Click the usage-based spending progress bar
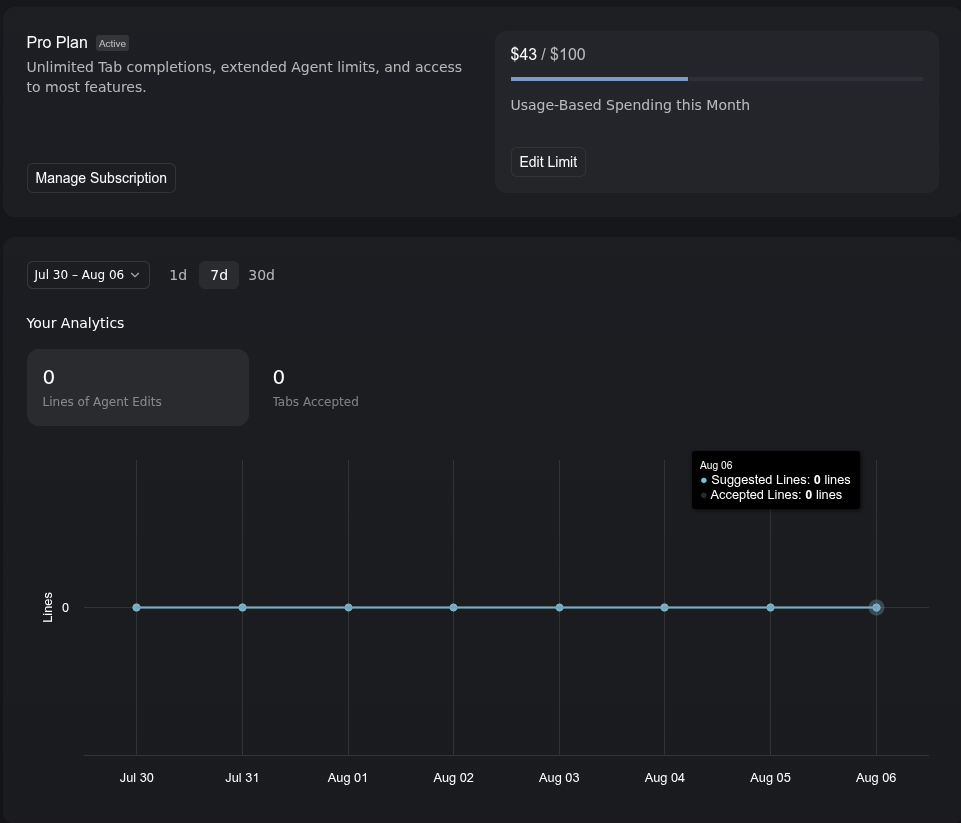The height and width of the screenshot is (823, 961). (x=716, y=78)
